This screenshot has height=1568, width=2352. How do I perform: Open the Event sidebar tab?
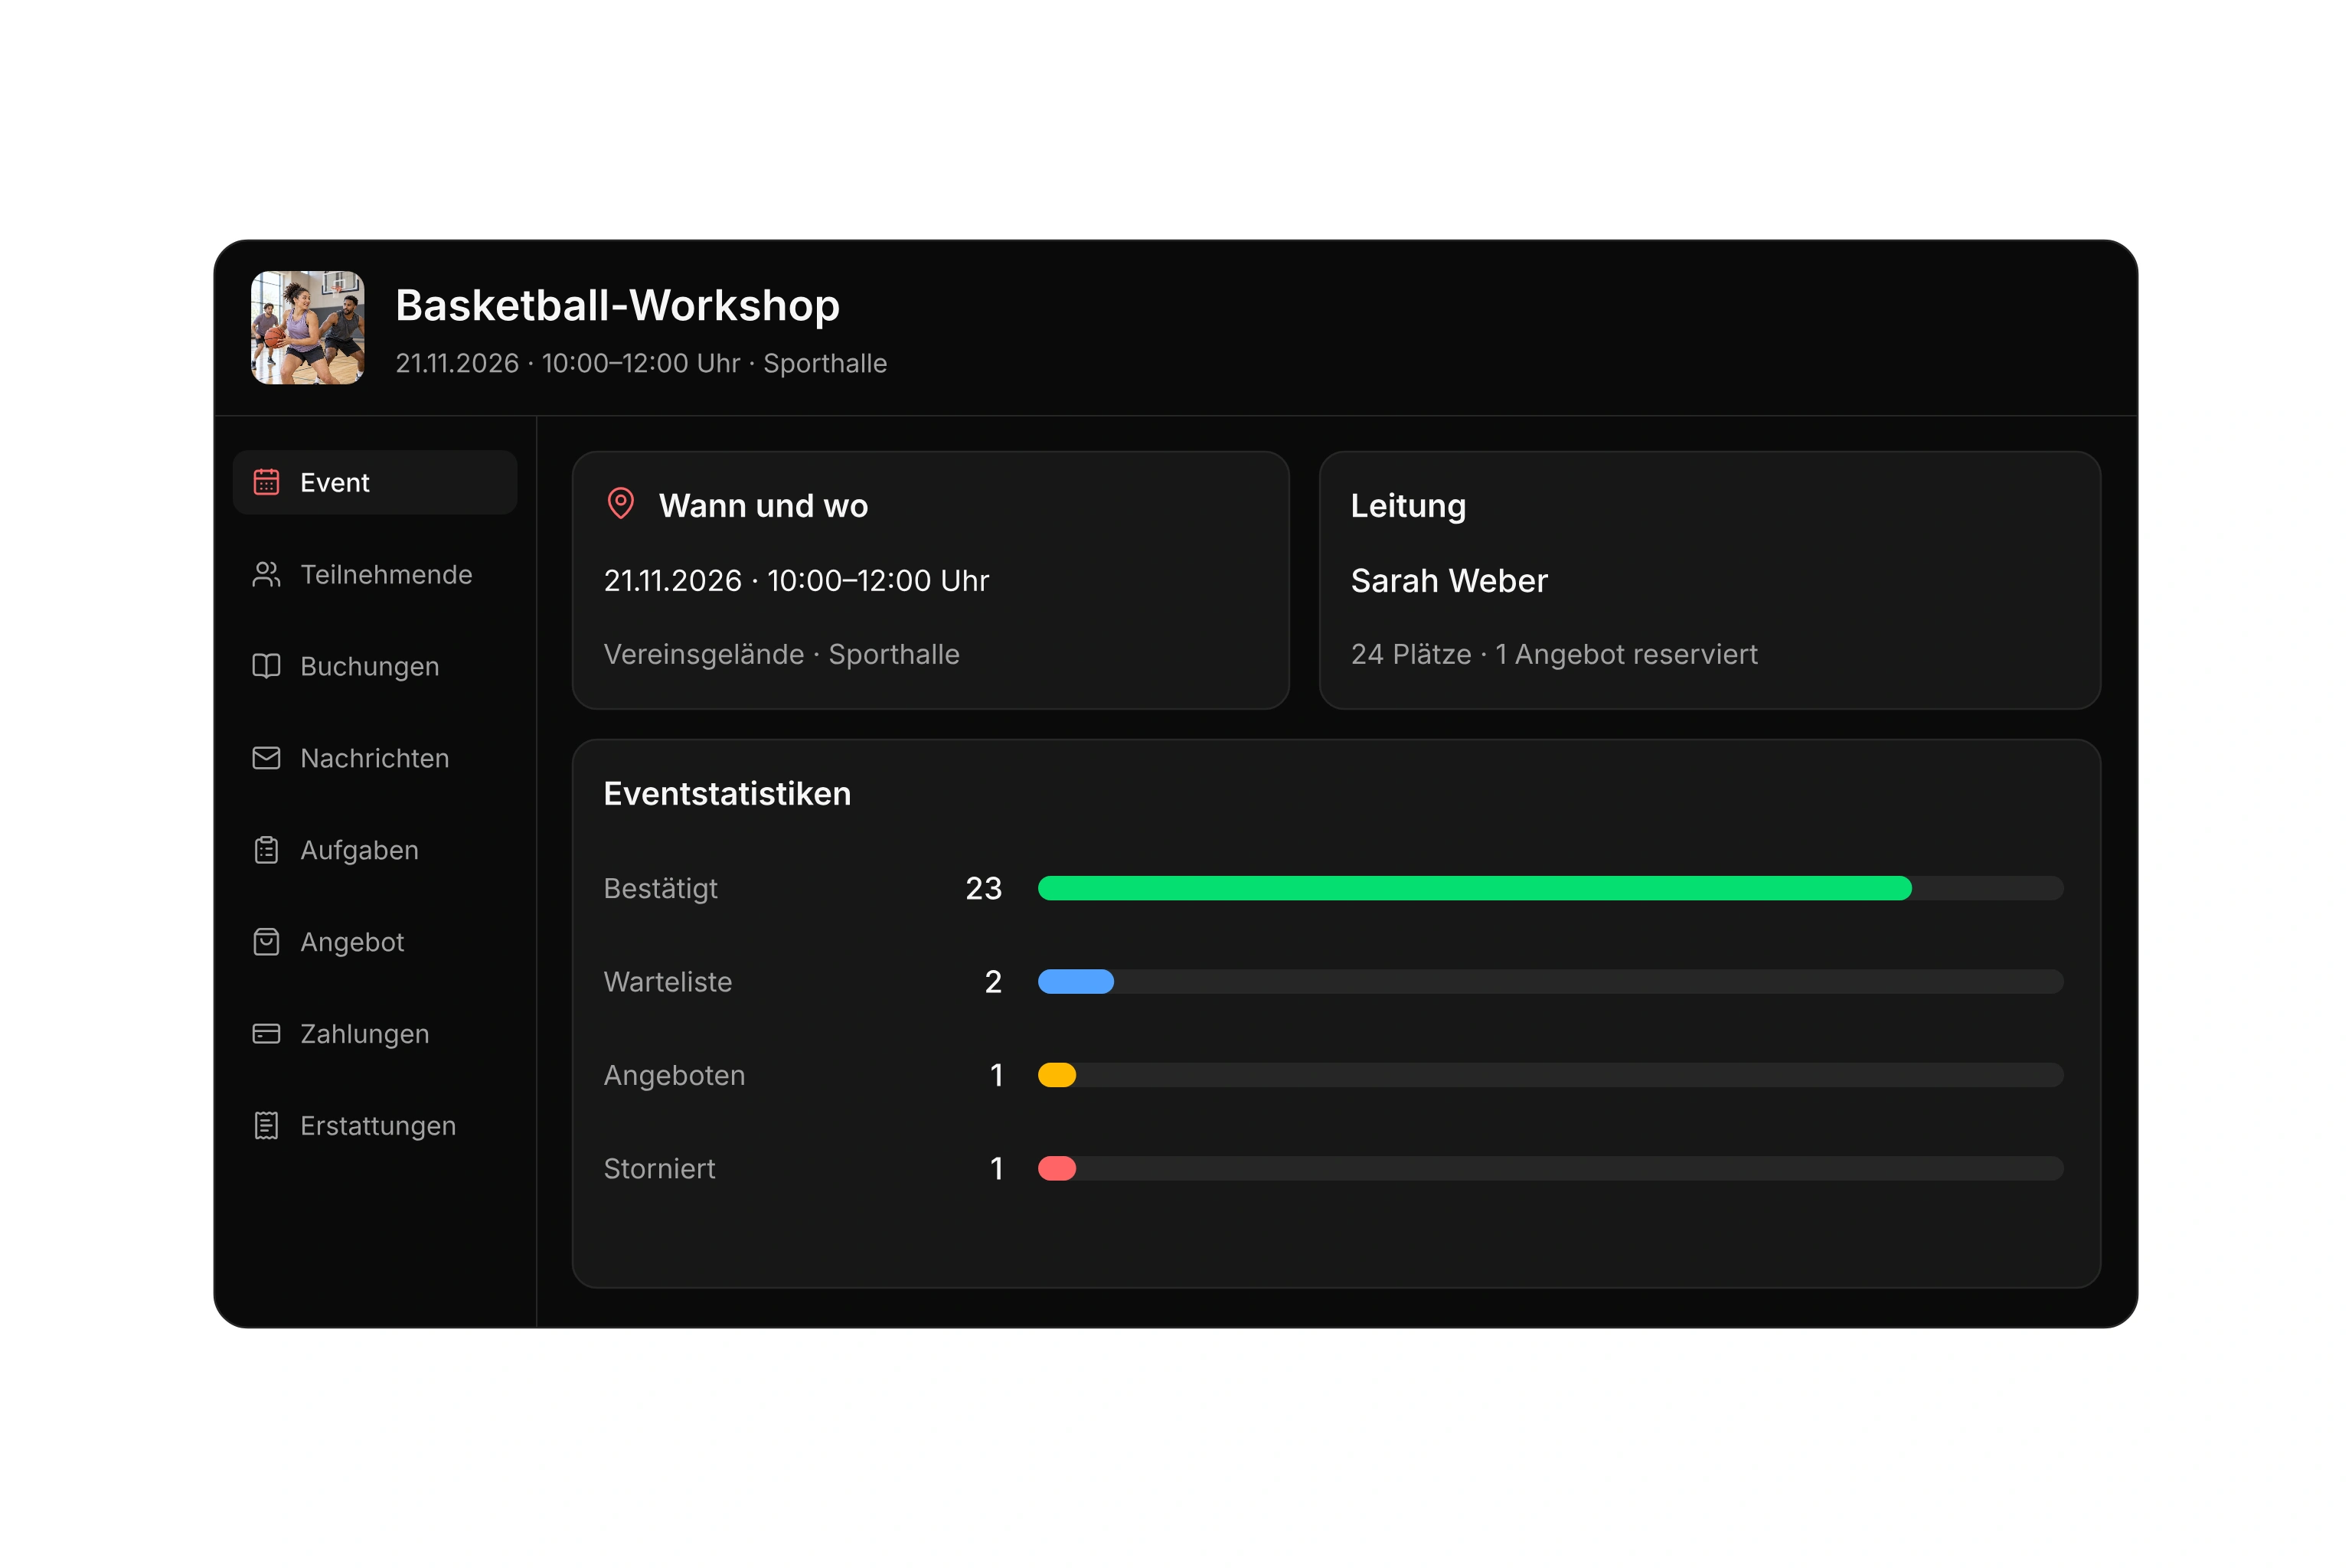(x=375, y=482)
